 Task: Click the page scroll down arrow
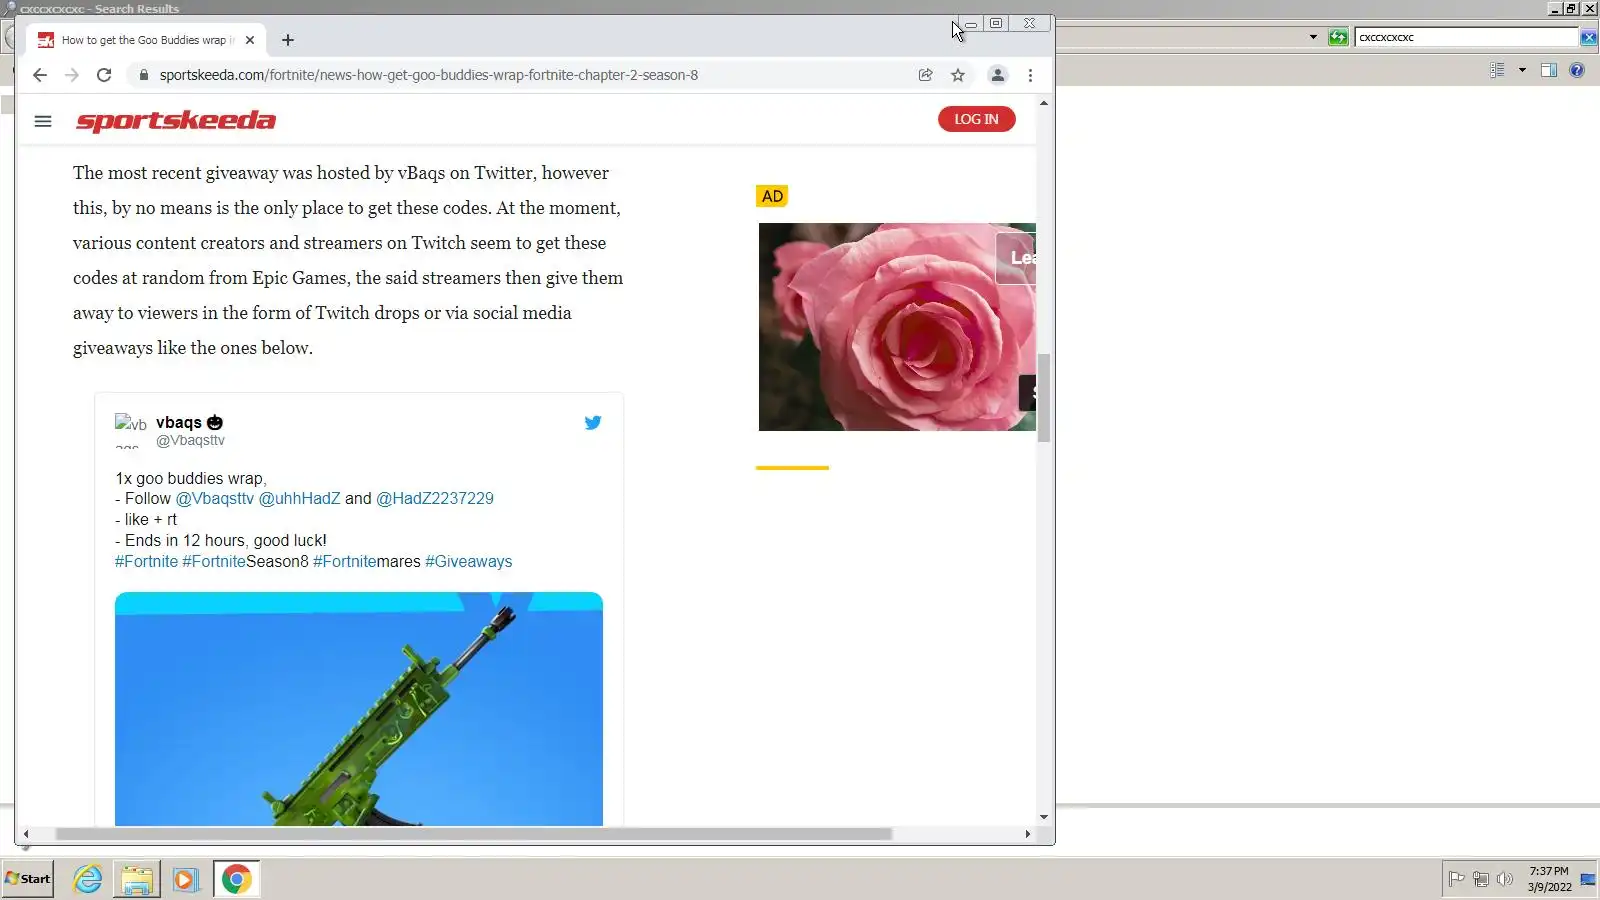(1044, 817)
